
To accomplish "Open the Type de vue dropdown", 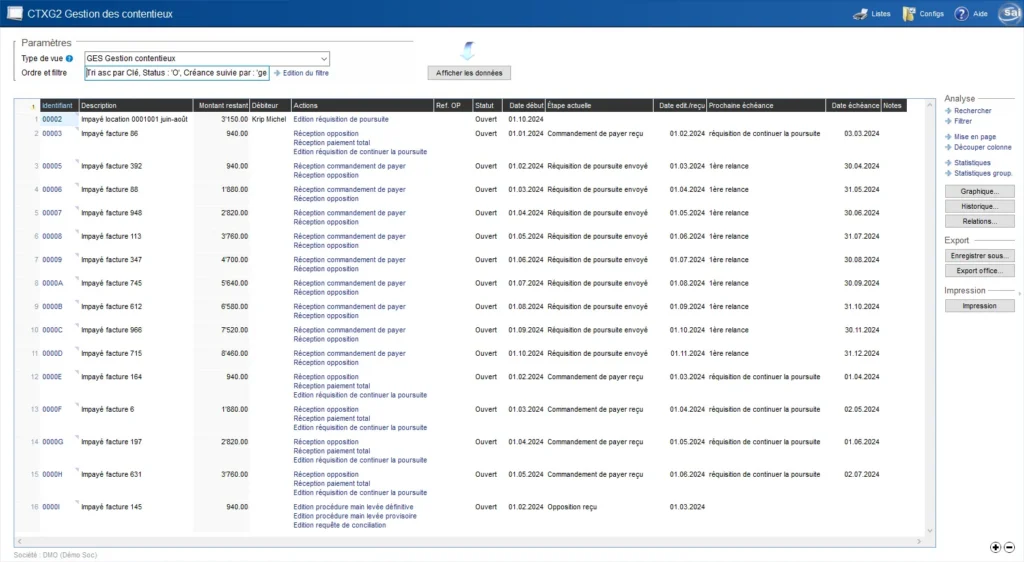I will [206, 58].
